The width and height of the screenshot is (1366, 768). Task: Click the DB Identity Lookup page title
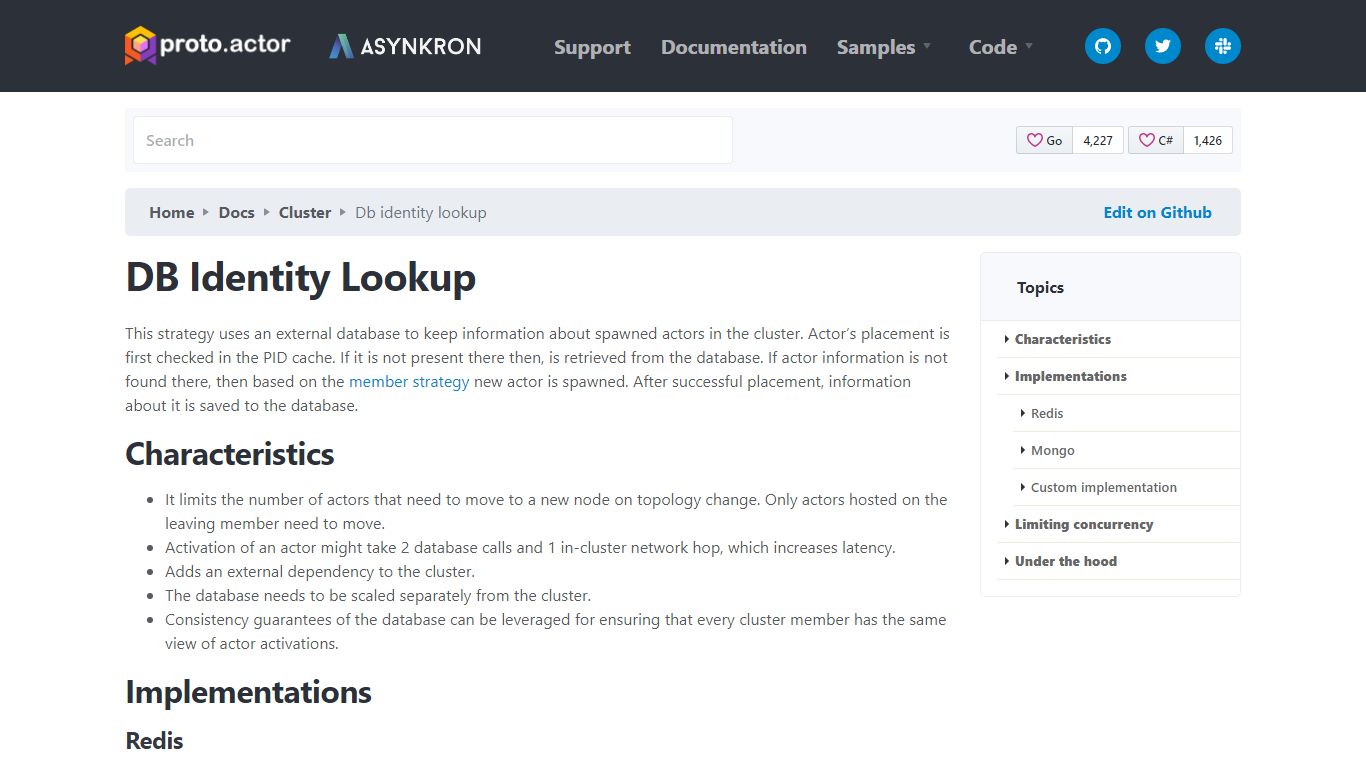pyautogui.click(x=301, y=277)
